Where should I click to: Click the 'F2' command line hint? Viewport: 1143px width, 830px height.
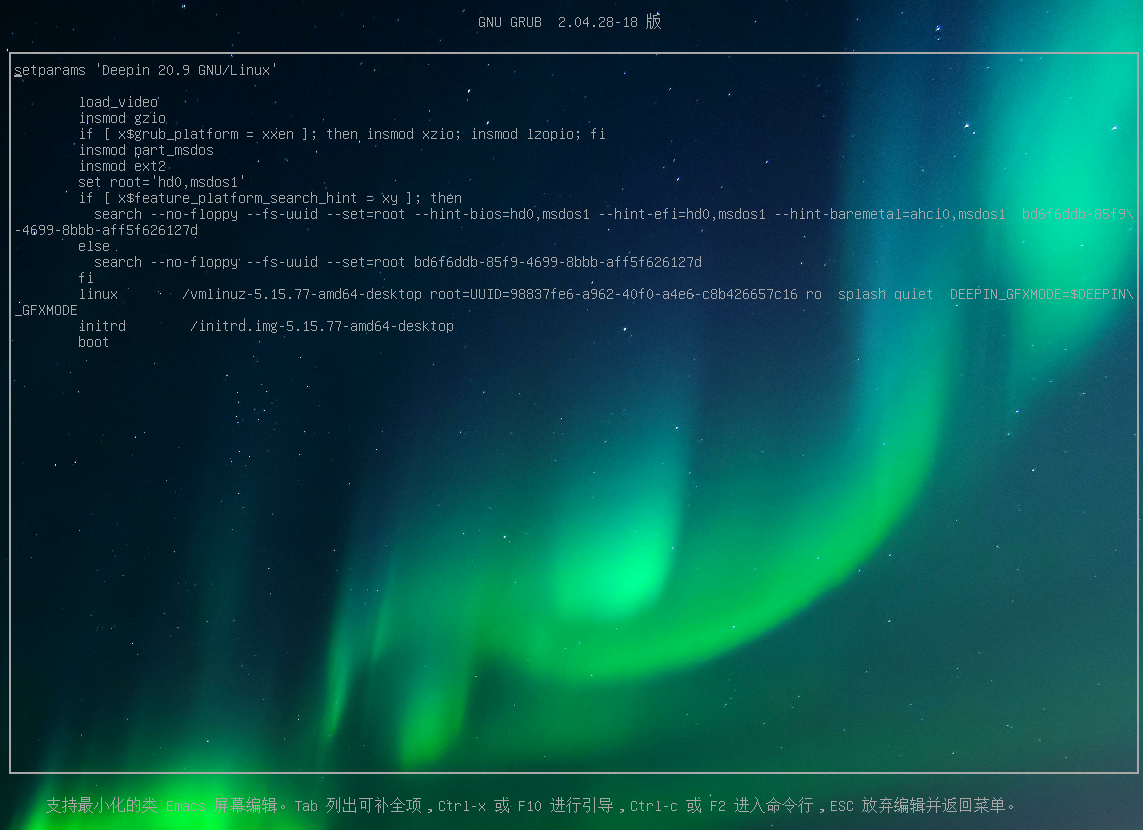(x=718, y=806)
